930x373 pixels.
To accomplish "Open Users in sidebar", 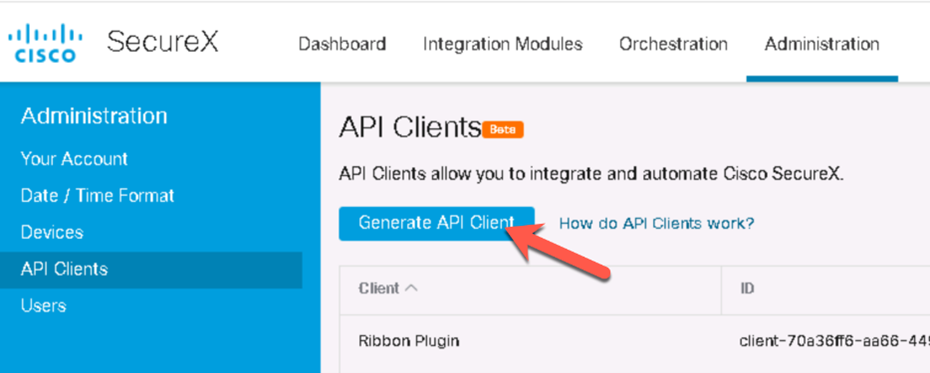I will pos(43,306).
